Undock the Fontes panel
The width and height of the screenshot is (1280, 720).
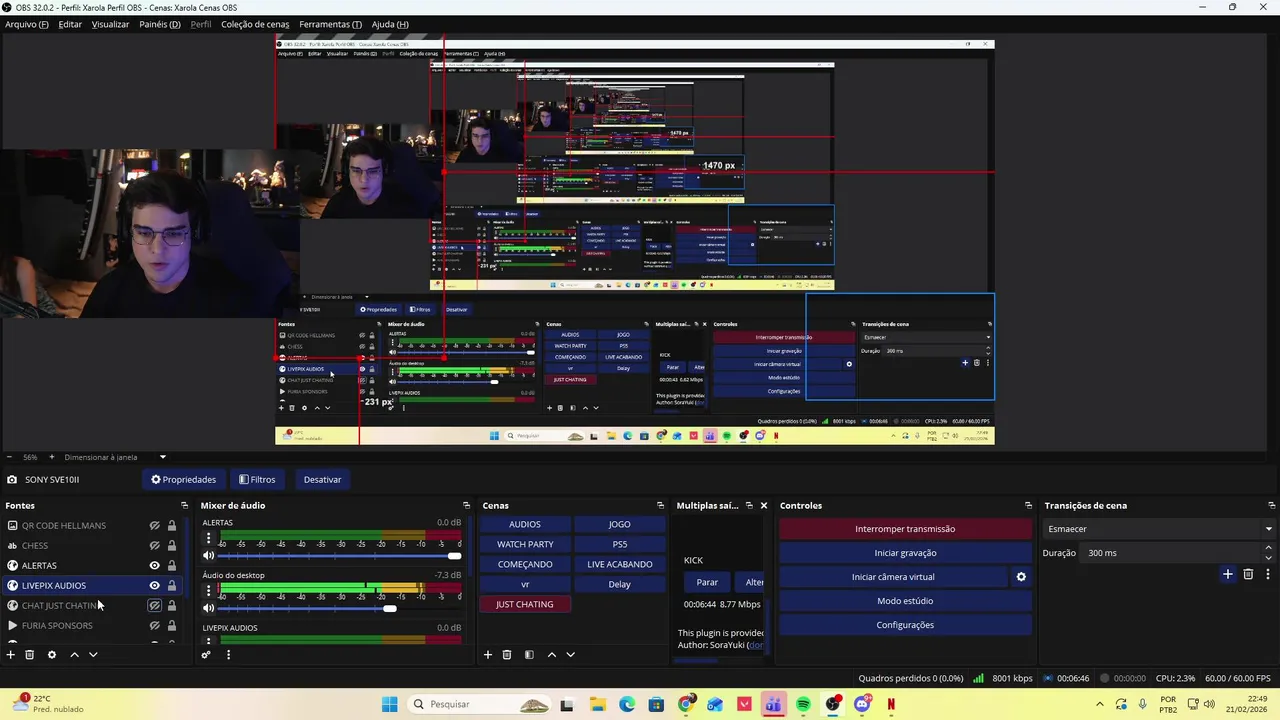[x=184, y=506]
